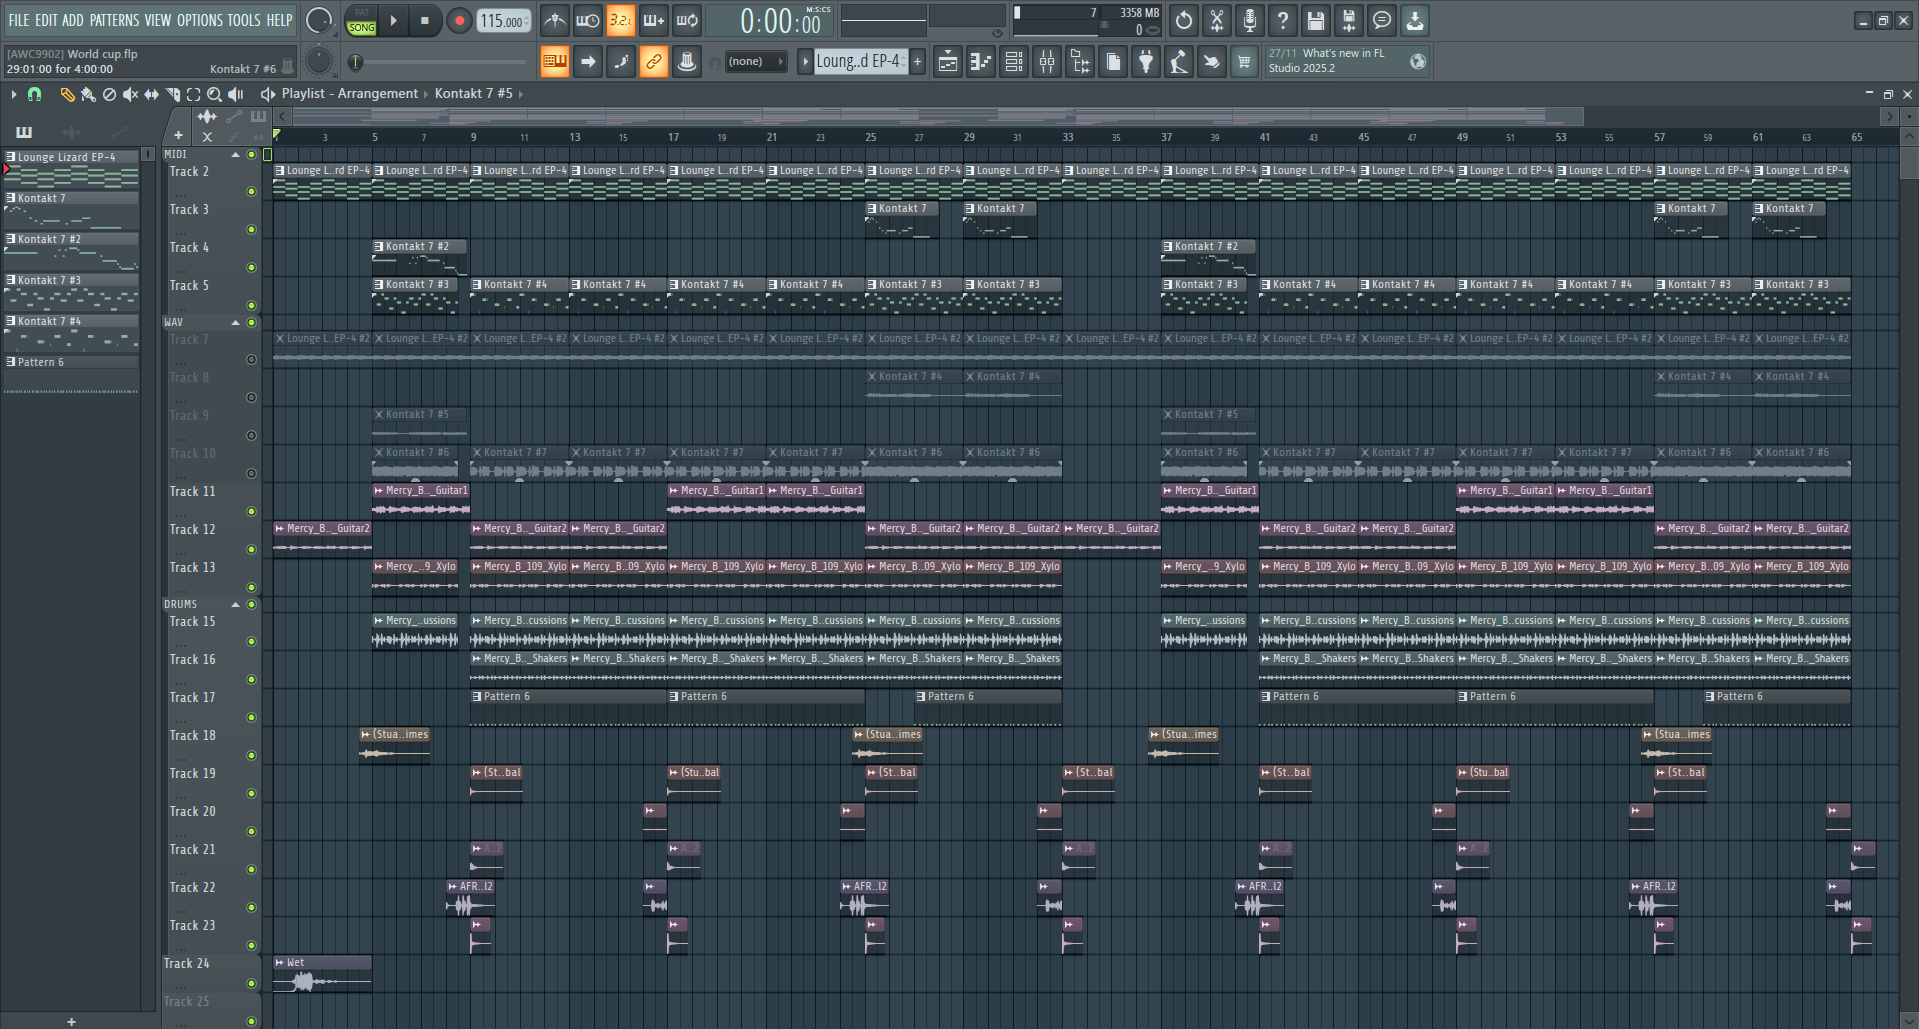The image size is (1919, 1029).
Task: Open pattern options arrow beside pattern selector
Action: (x=805, y=61)
